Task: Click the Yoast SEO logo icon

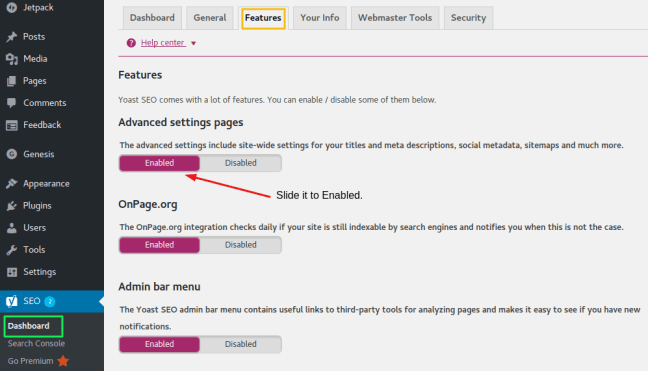Action: [x=12, y=301]
